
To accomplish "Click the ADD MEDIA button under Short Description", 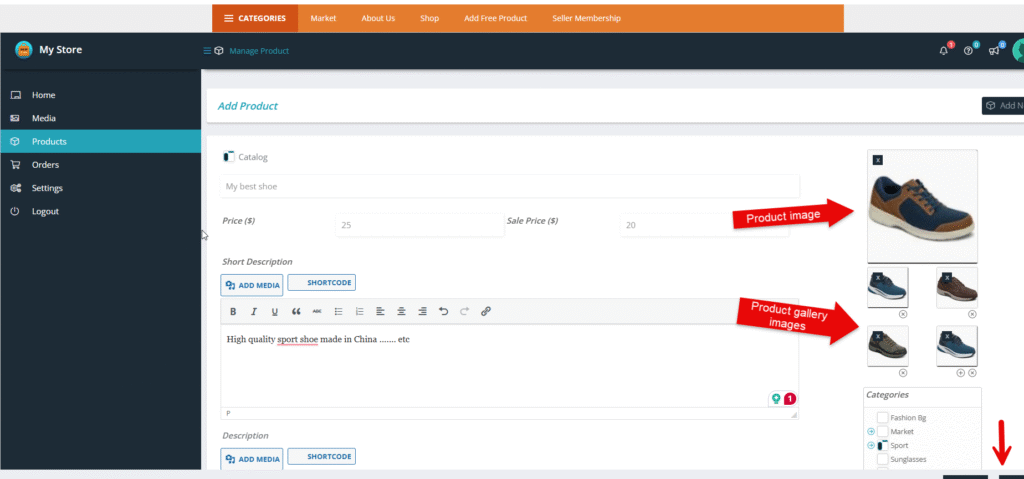I will [x=252, y=285].
